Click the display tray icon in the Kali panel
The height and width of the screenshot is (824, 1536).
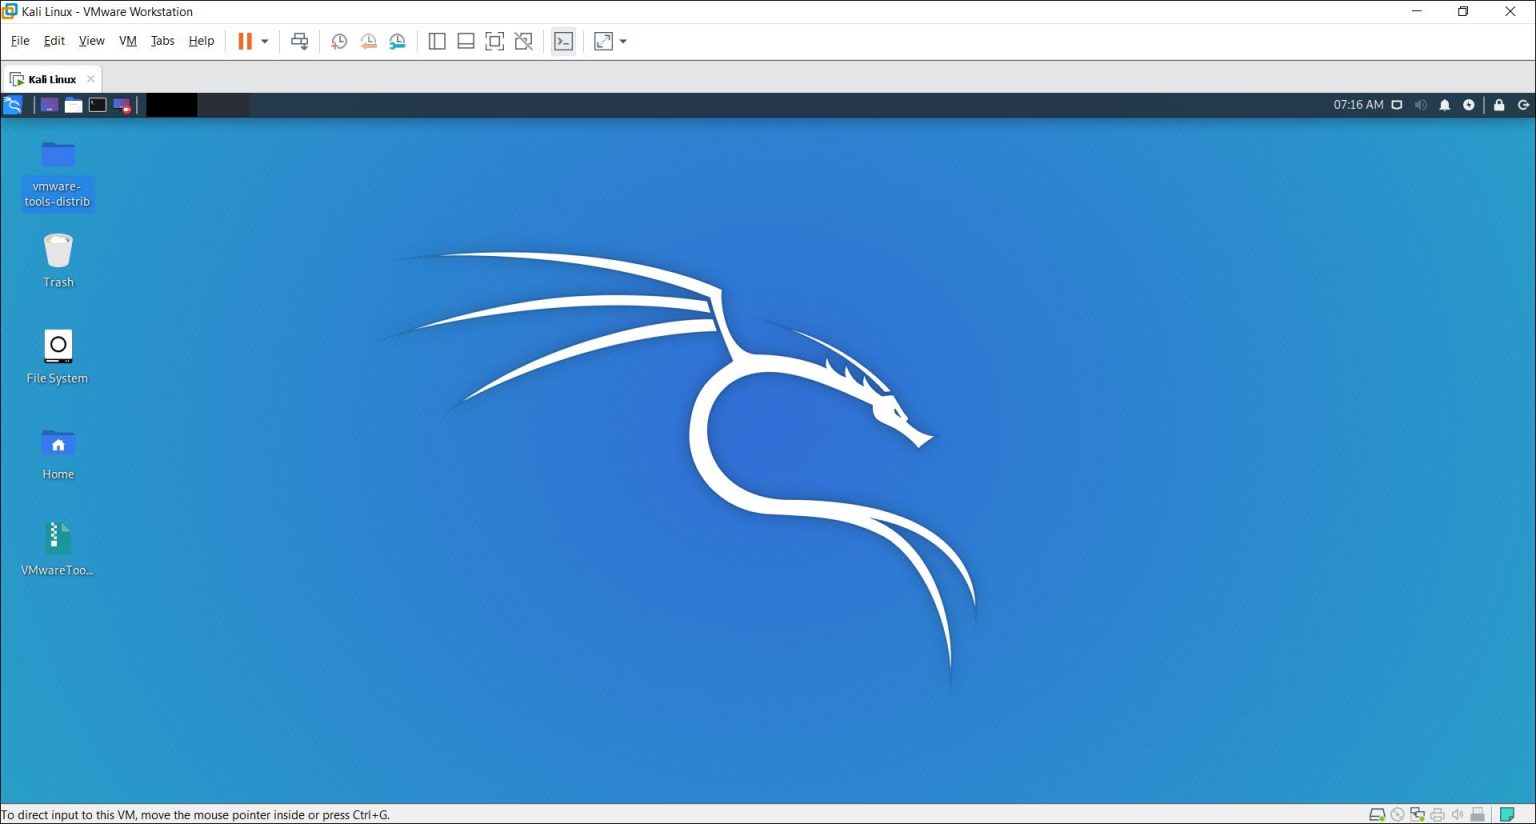click(x=1397, y=105)
